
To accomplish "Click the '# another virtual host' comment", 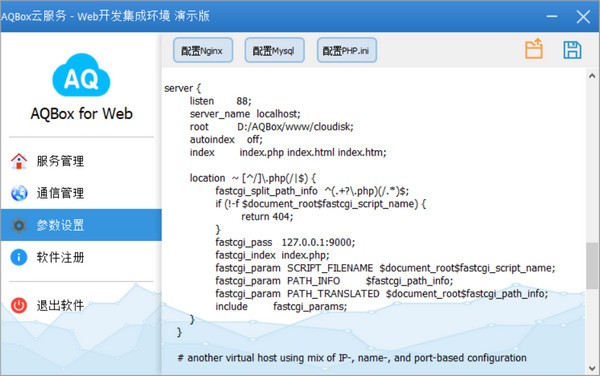I will pyautogui.click(x=352, y=358).
